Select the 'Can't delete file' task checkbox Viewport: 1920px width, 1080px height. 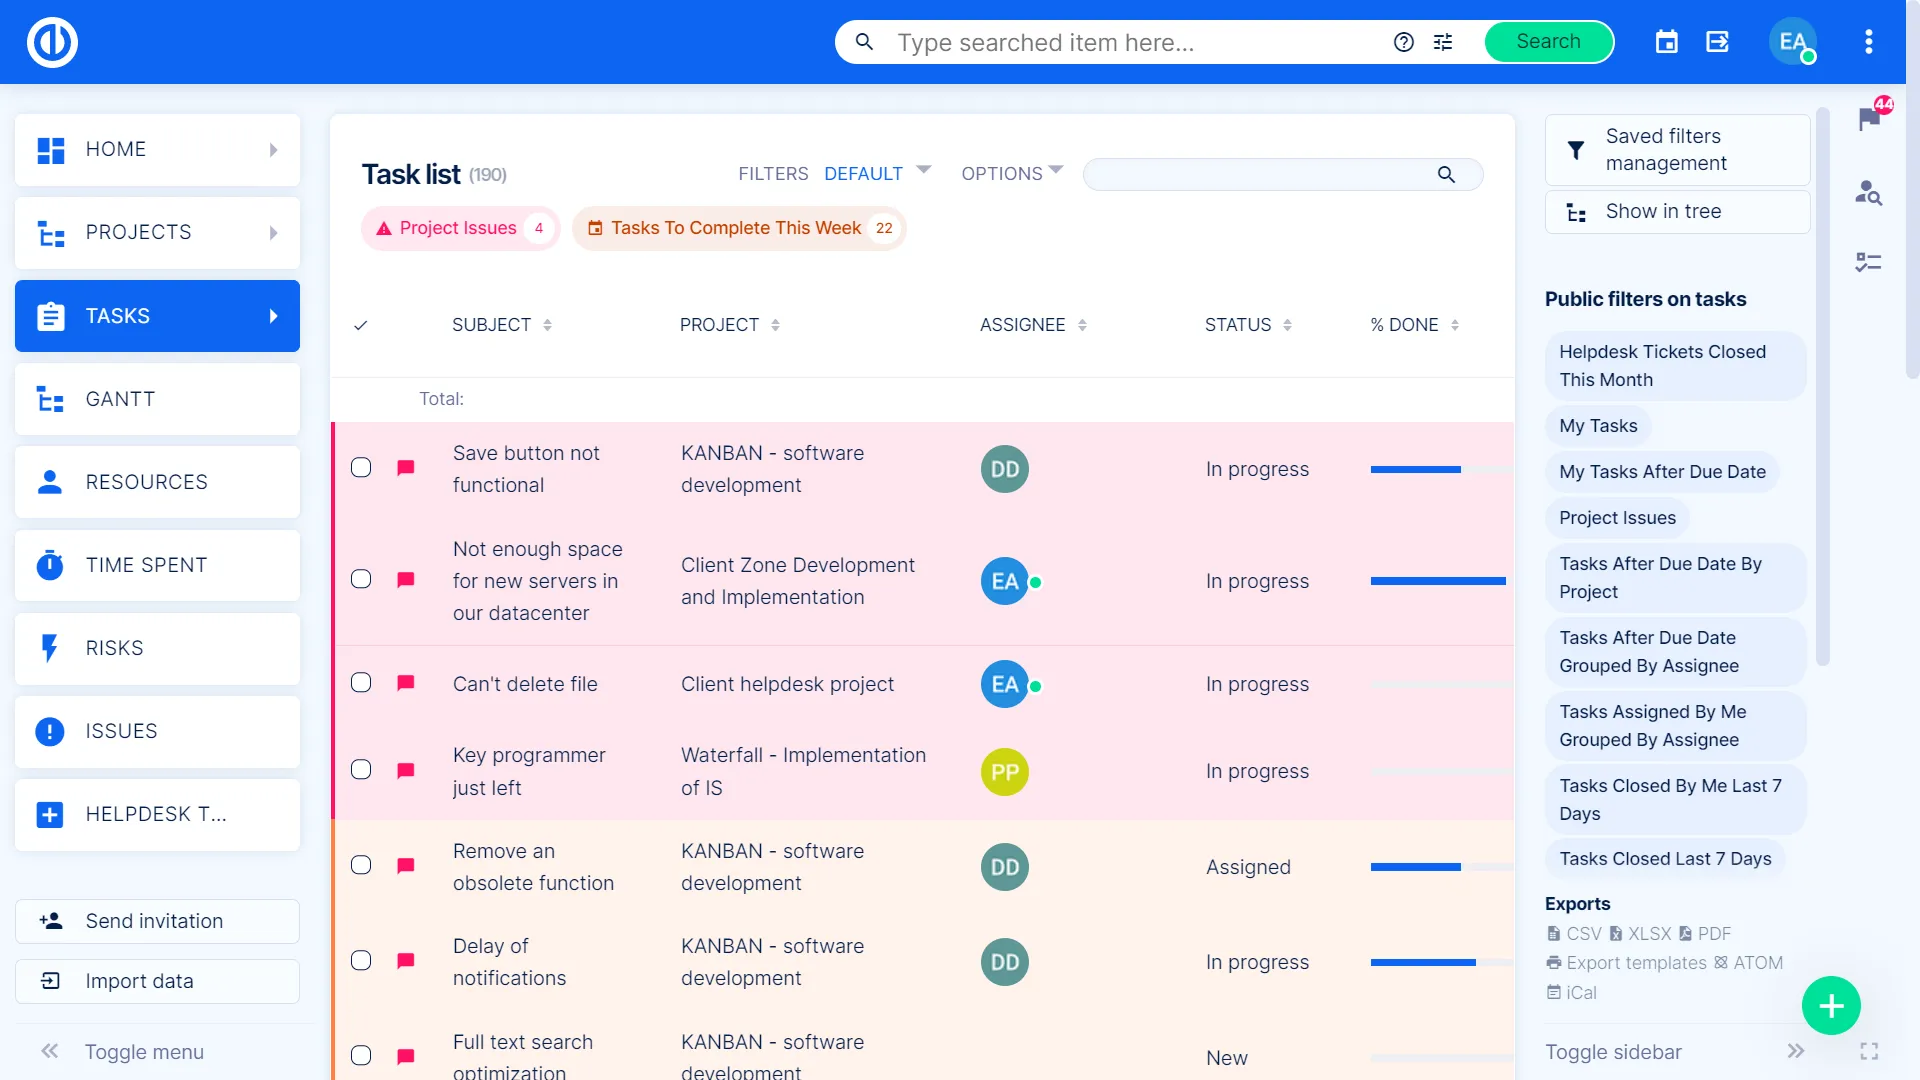(x=361, y=683)
